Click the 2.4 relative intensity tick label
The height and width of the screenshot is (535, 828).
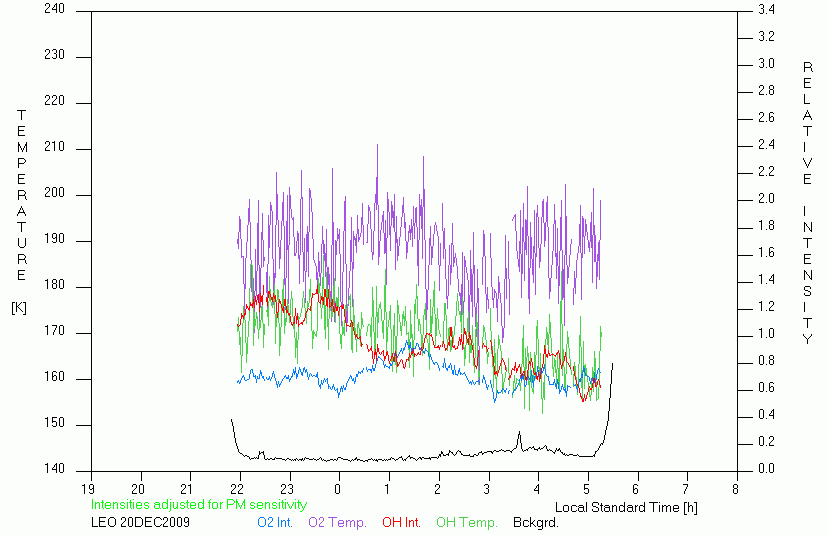coord(766,144)
